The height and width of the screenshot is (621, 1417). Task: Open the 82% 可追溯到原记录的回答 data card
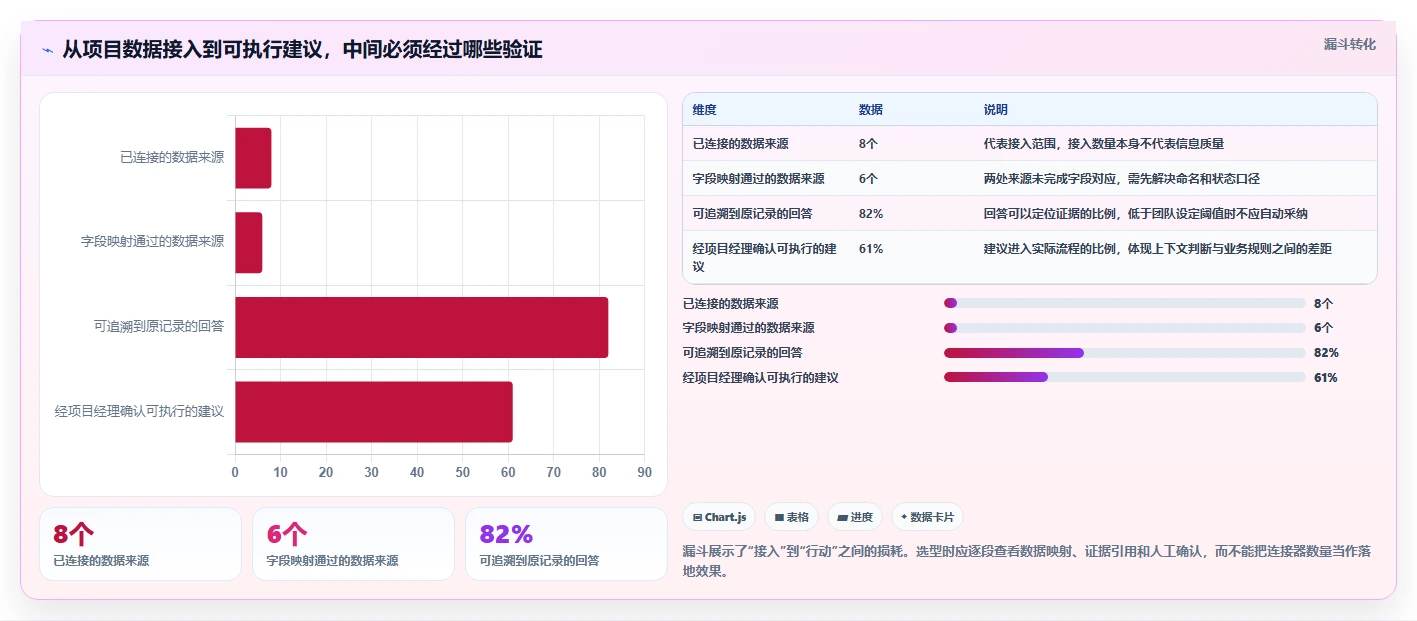click(567, 544)
